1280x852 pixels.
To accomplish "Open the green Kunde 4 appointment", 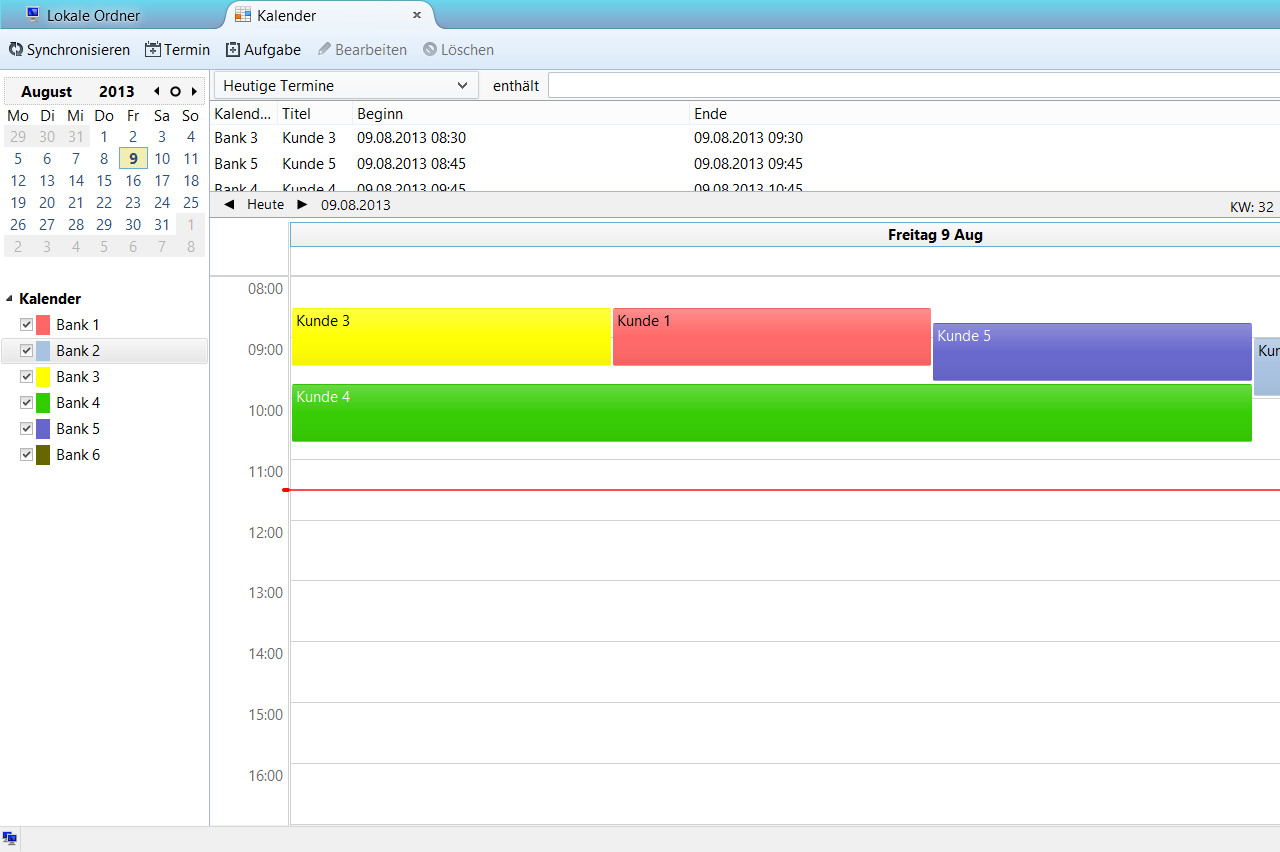I will (x=772, y=413).
